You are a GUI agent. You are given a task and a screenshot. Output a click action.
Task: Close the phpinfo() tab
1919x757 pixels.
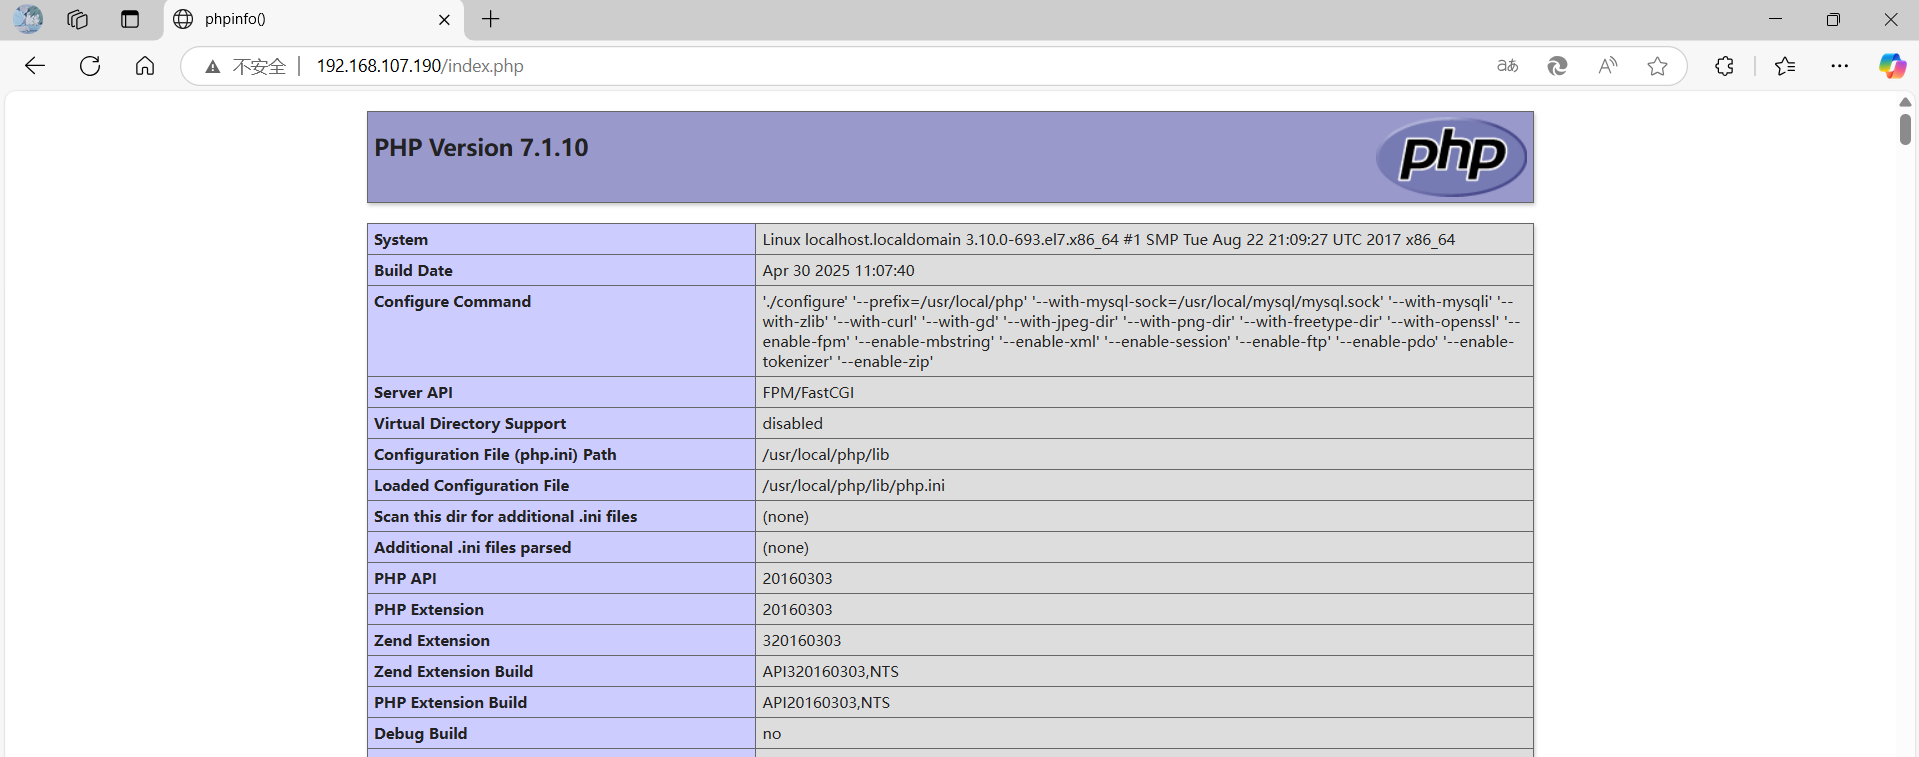click(444, 19)
